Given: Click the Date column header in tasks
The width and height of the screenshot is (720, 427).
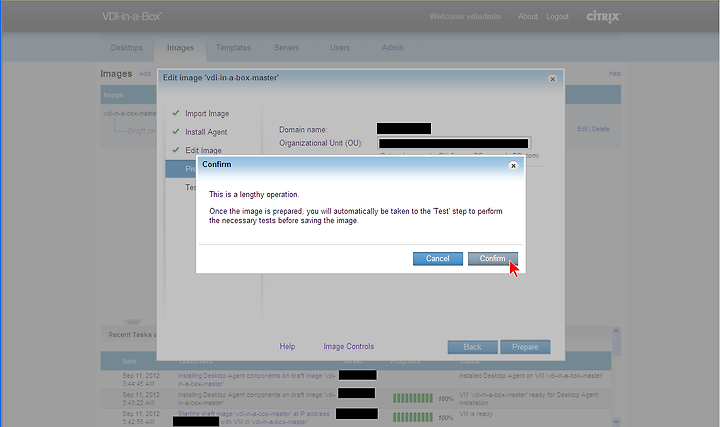Looking at the screenshot, I should pos(129,361).
